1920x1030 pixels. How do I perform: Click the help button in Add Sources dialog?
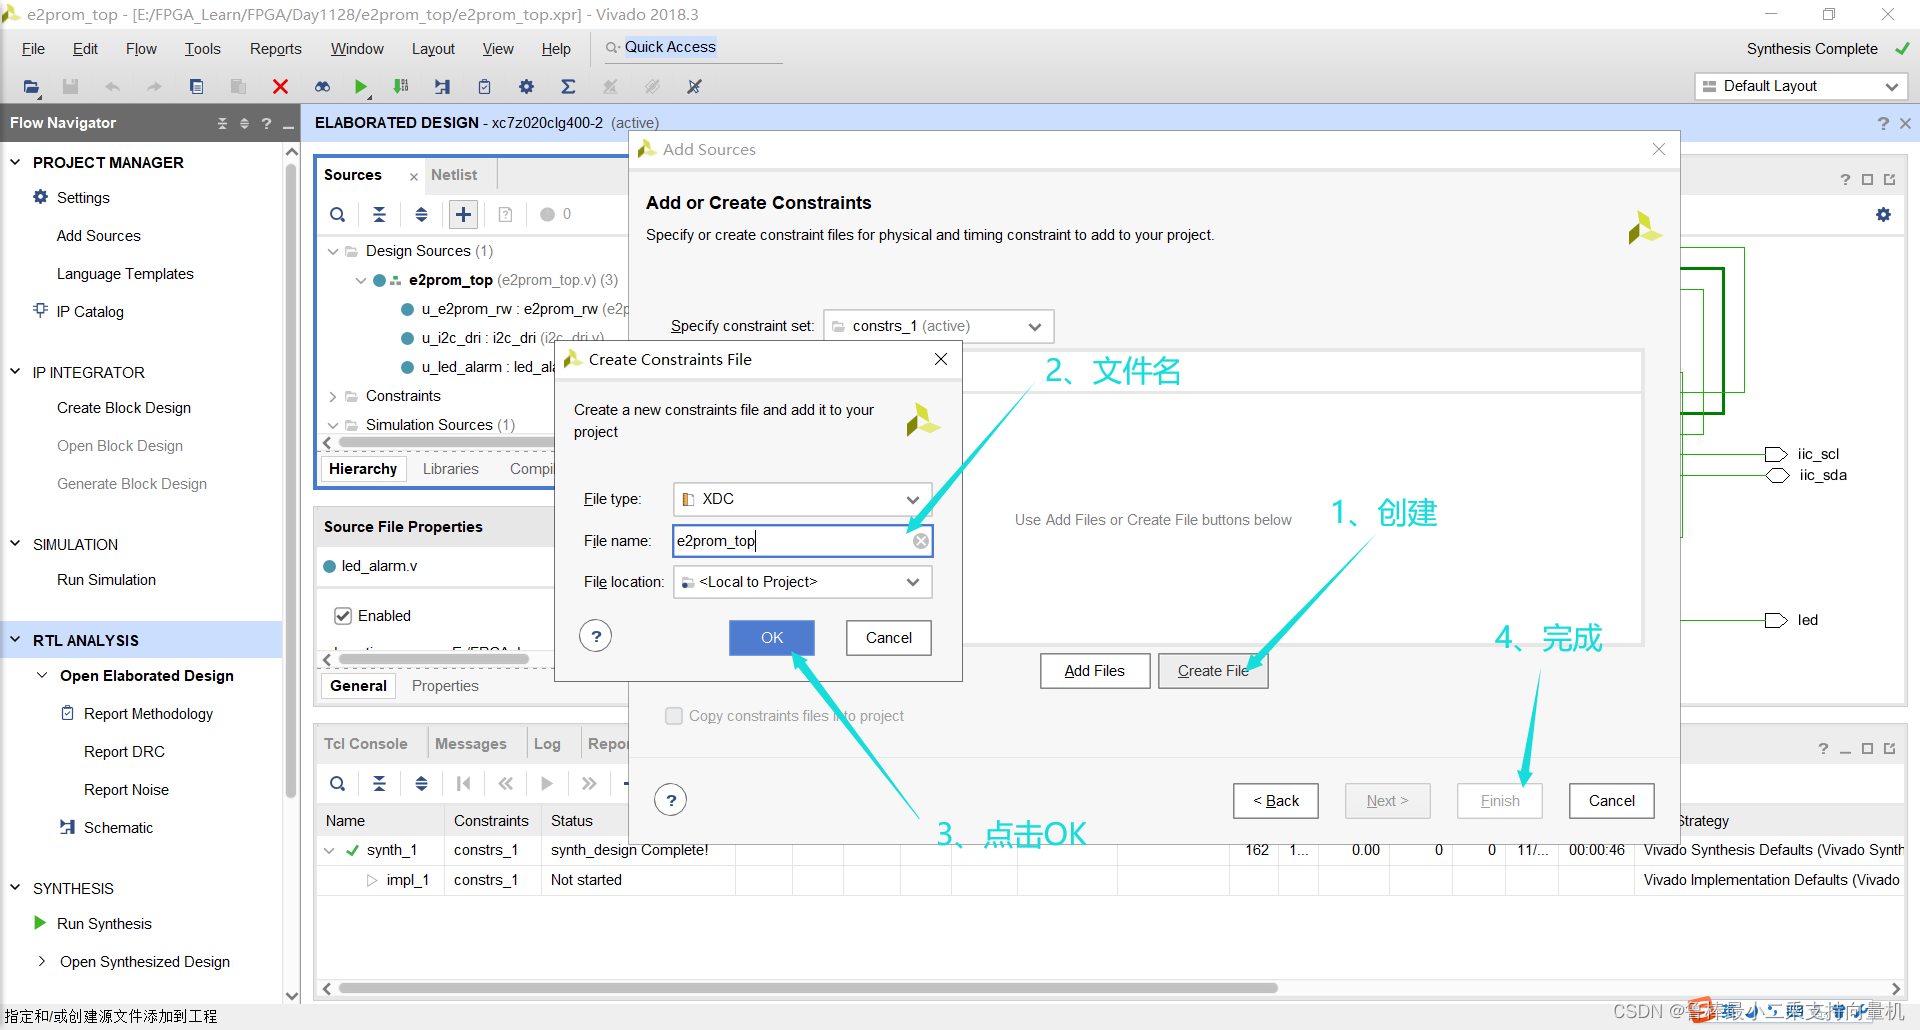click(x=671, y=800)
